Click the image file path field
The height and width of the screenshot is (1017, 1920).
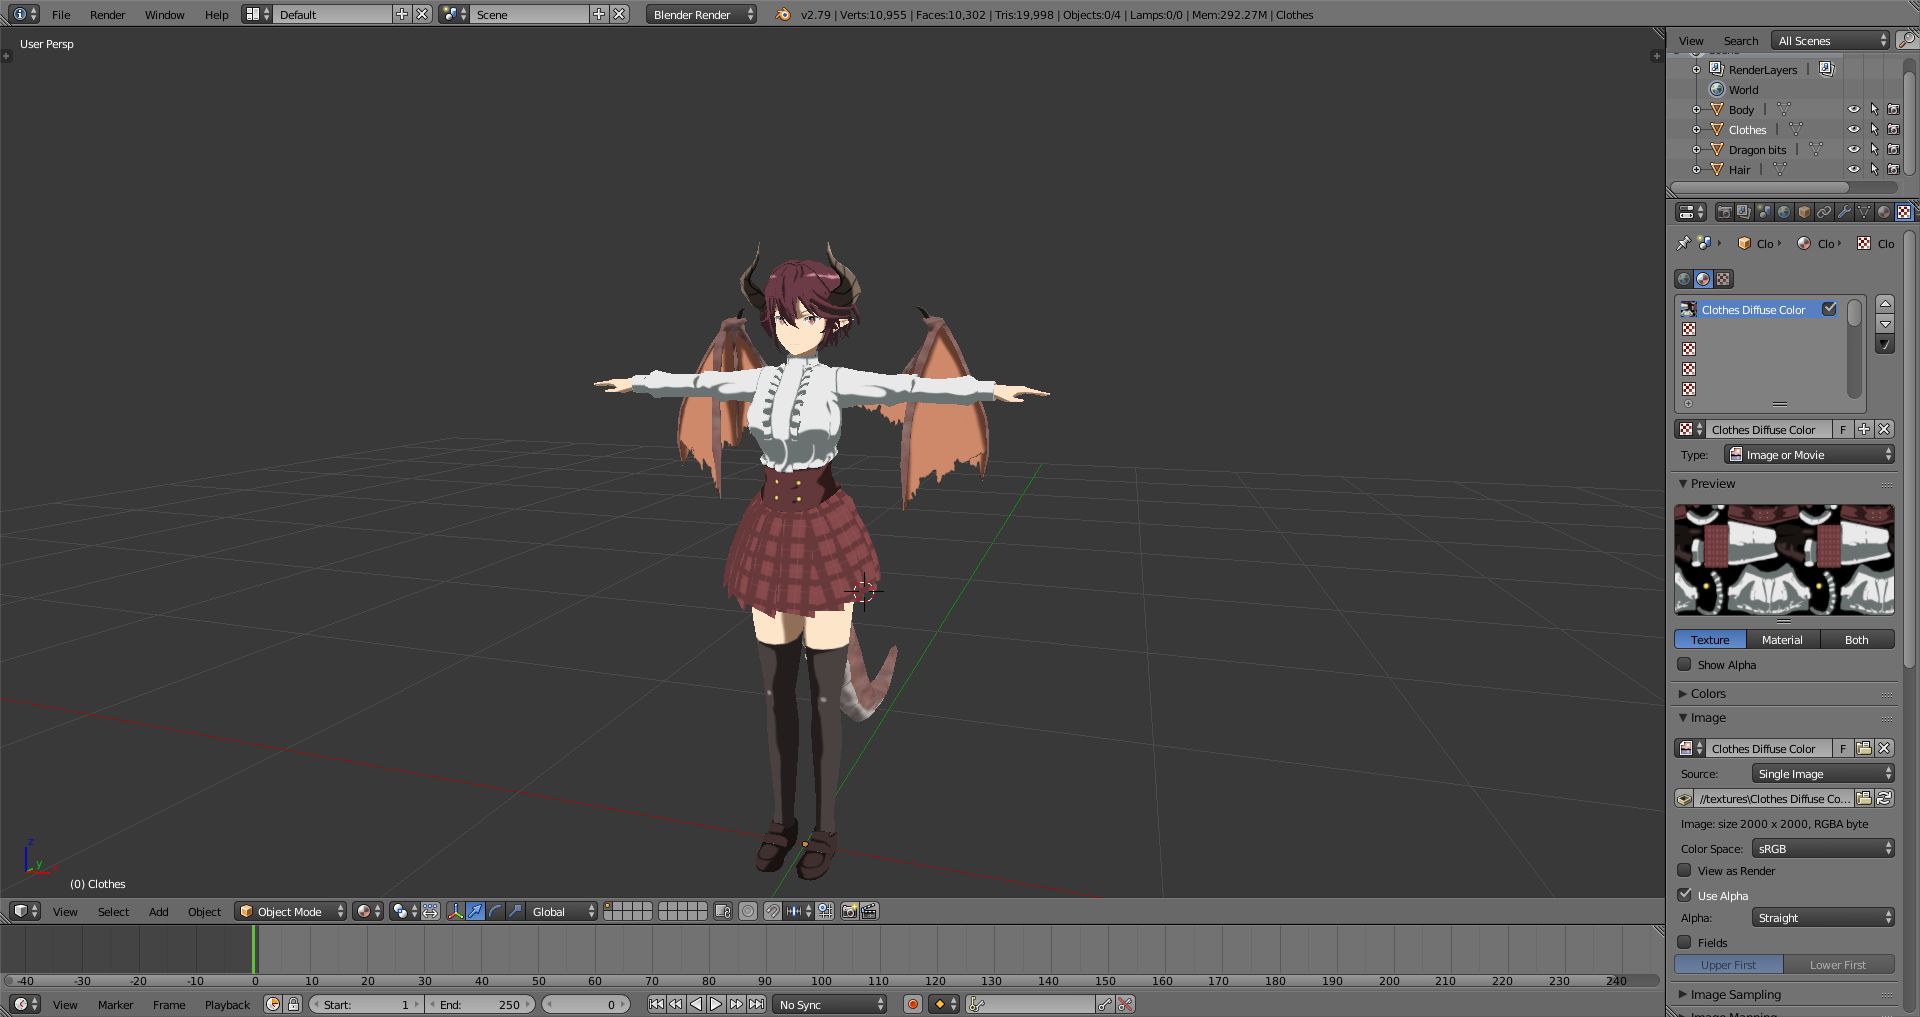pos(1774,798)
